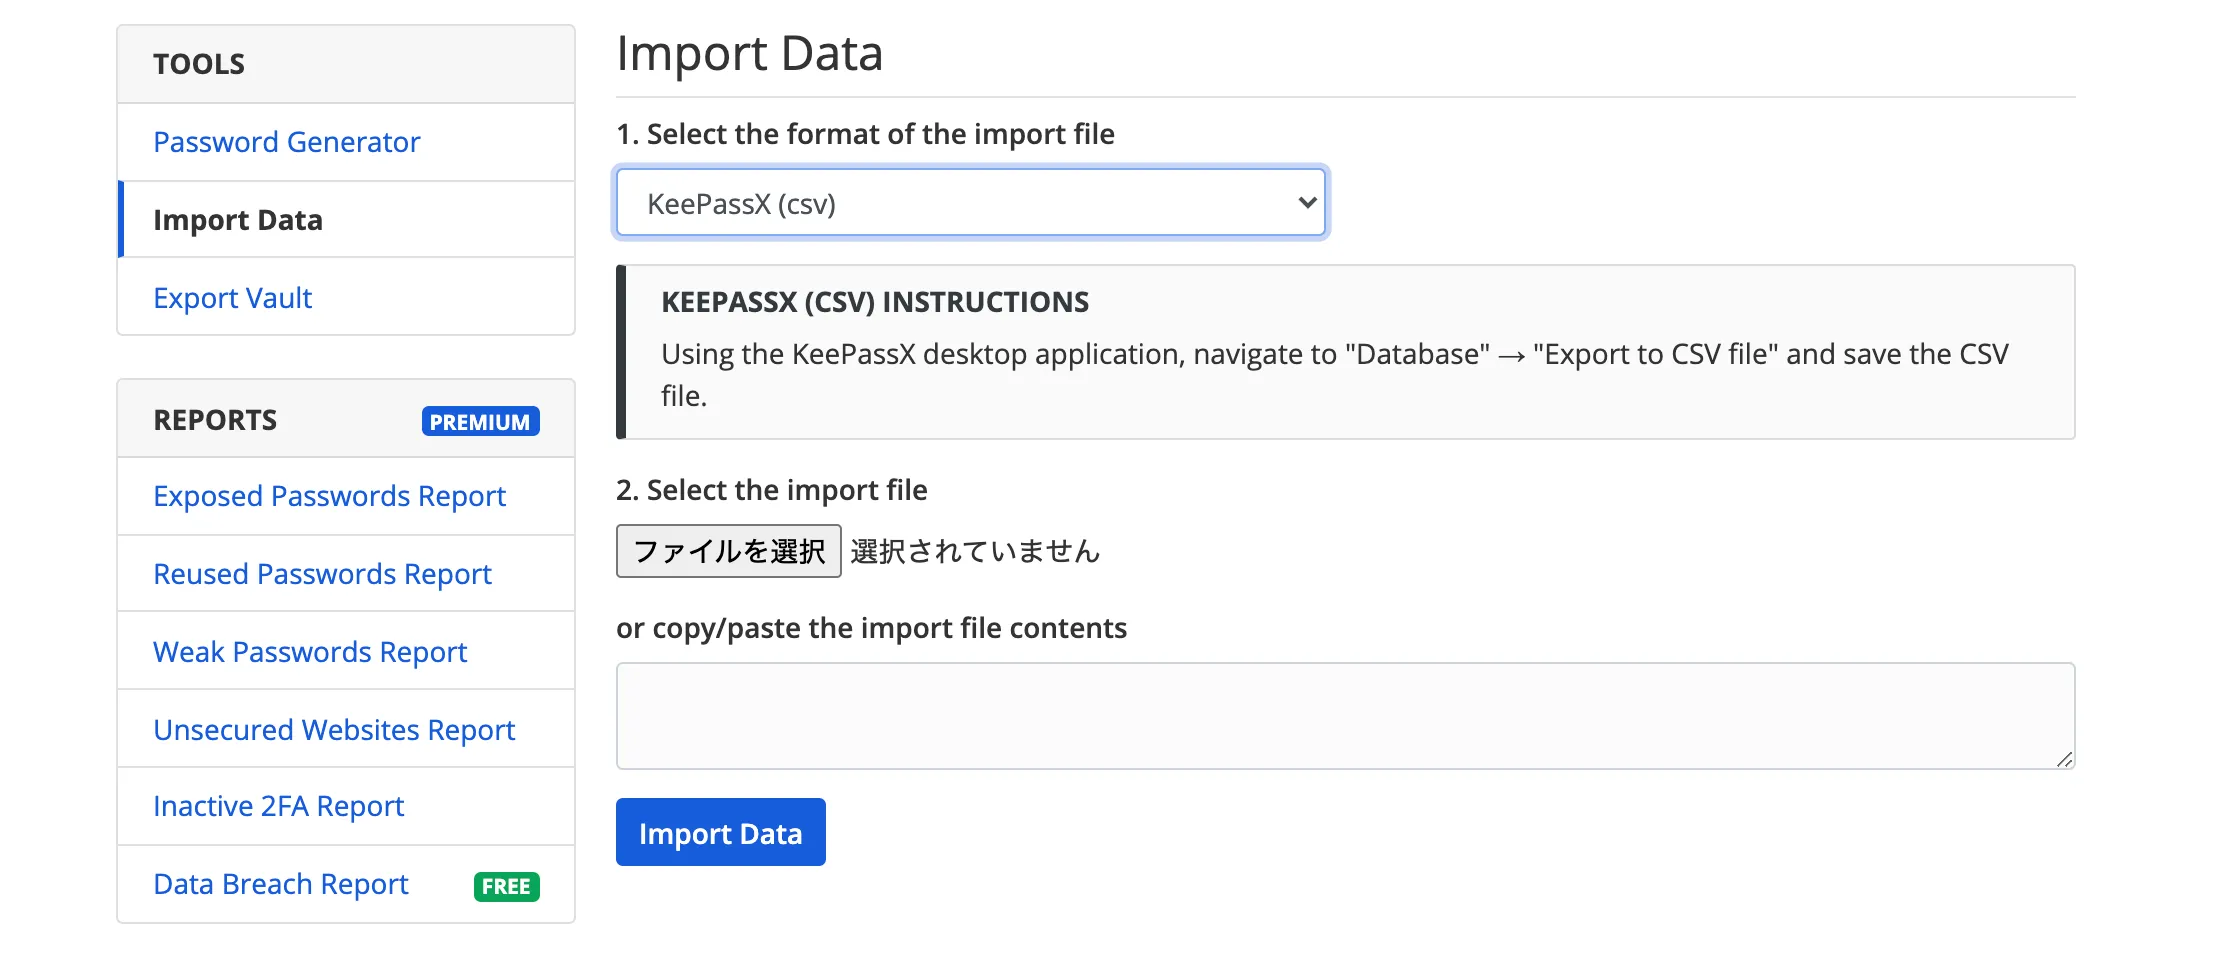Click the TOOLS panel header

[x=346, y=64]
